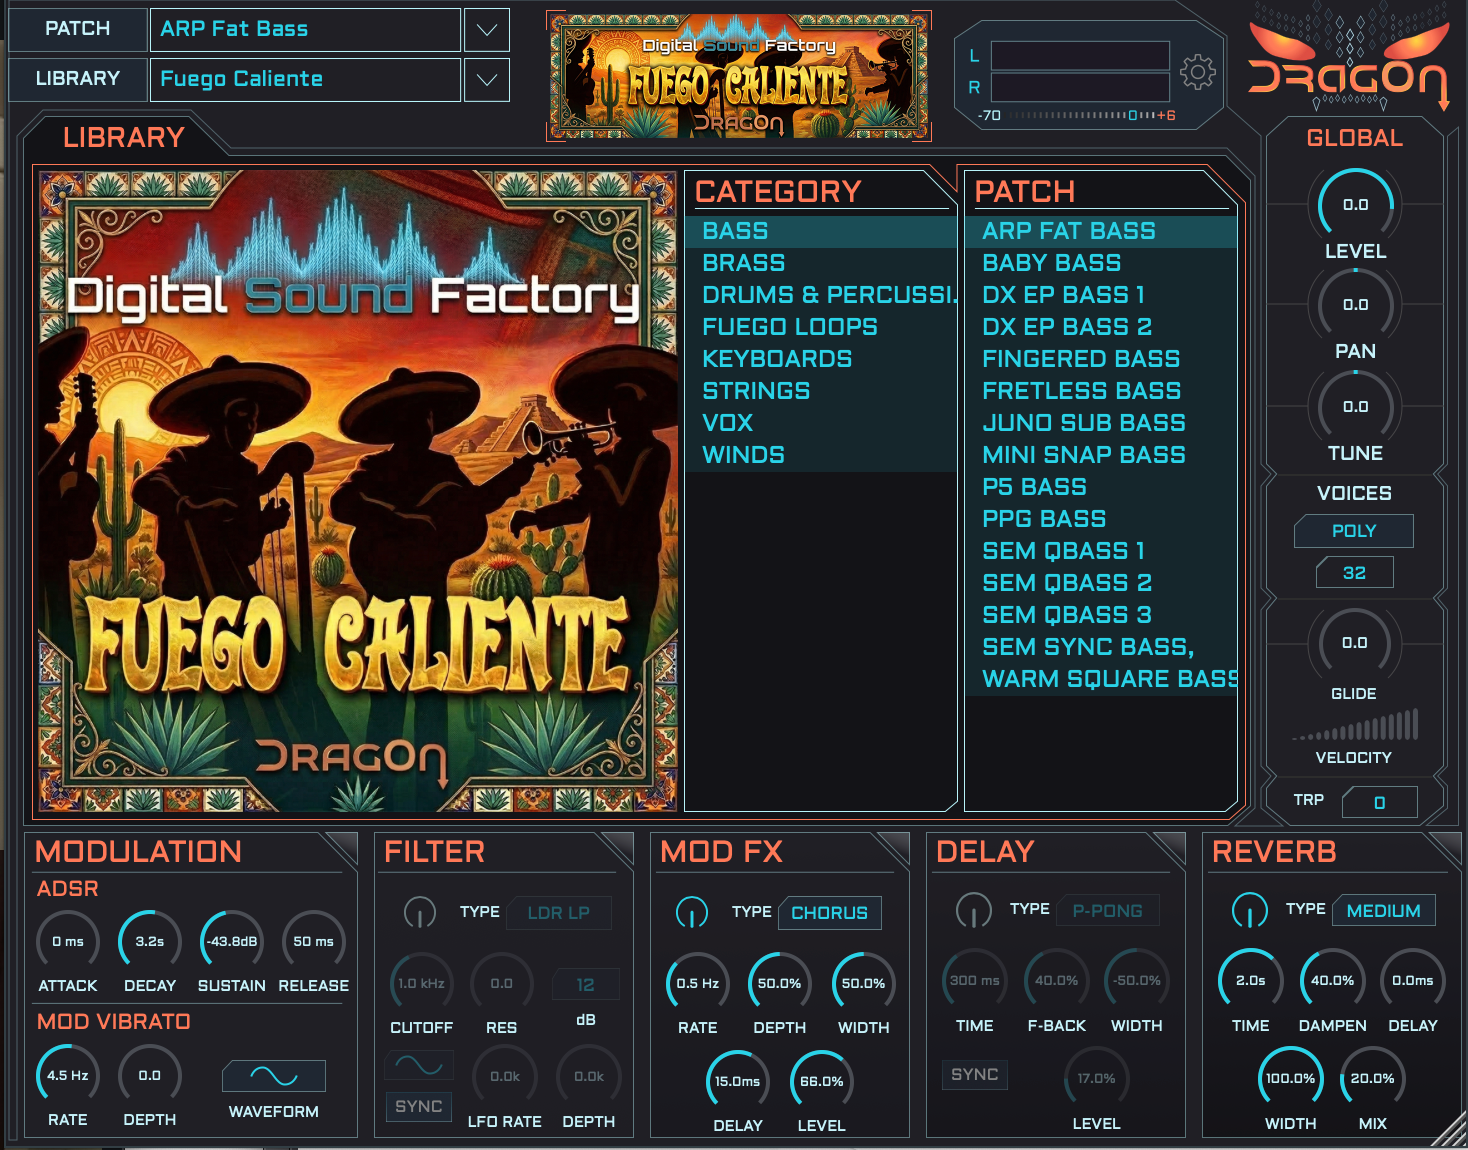Select the PPG BASS patch
The width and height of the screenshot is (1468, 1150).
pyautogui.click(x=1101, y=519)
